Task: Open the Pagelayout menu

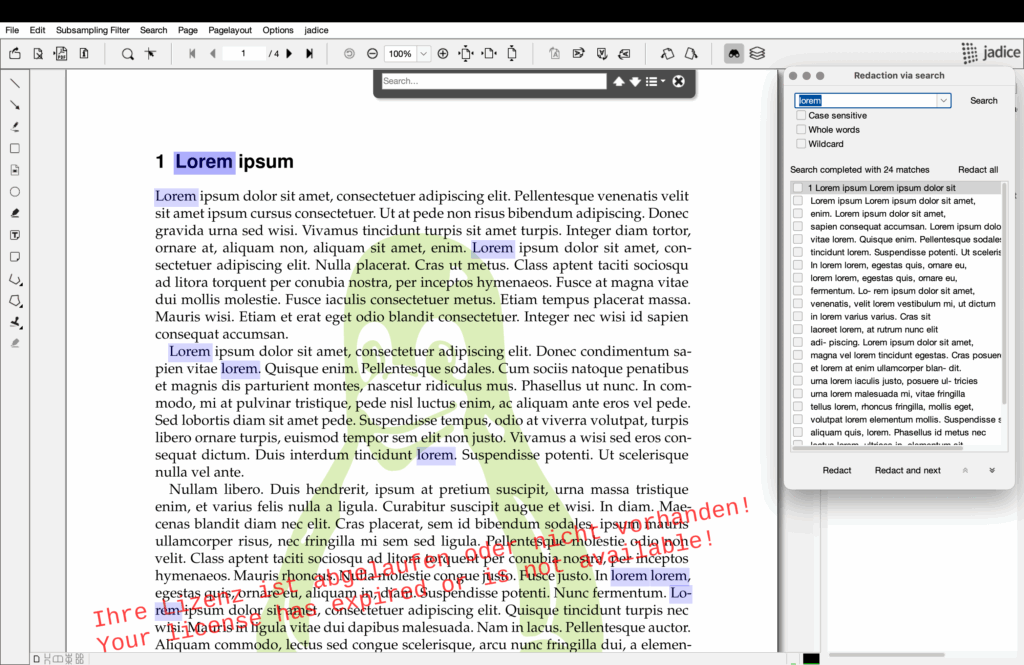Action: tap(230, 31)
